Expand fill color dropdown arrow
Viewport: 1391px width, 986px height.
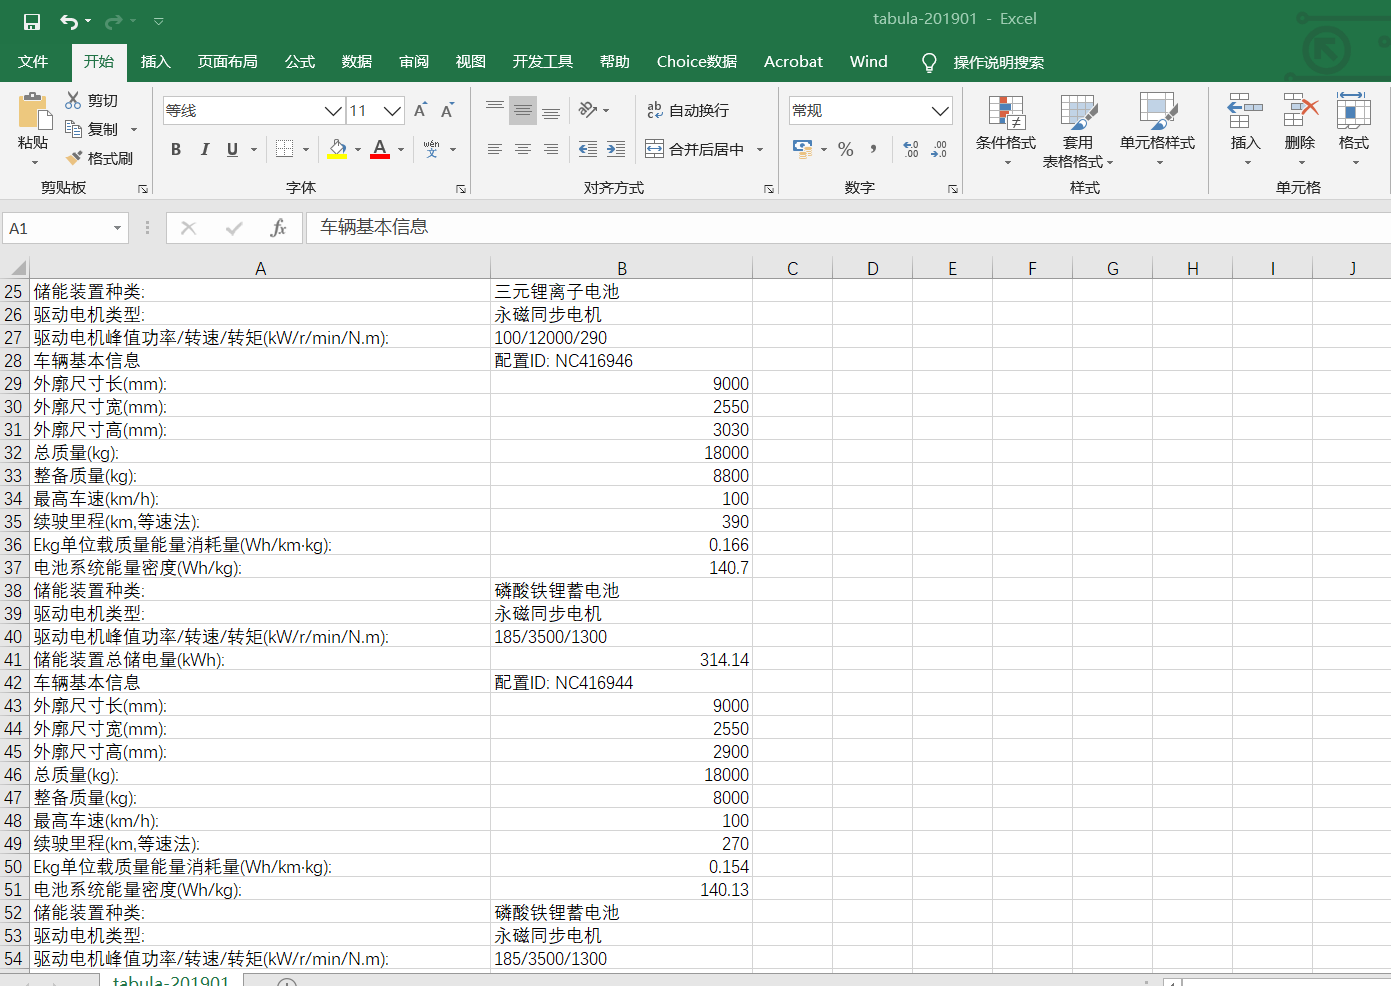tap(357, 149)
